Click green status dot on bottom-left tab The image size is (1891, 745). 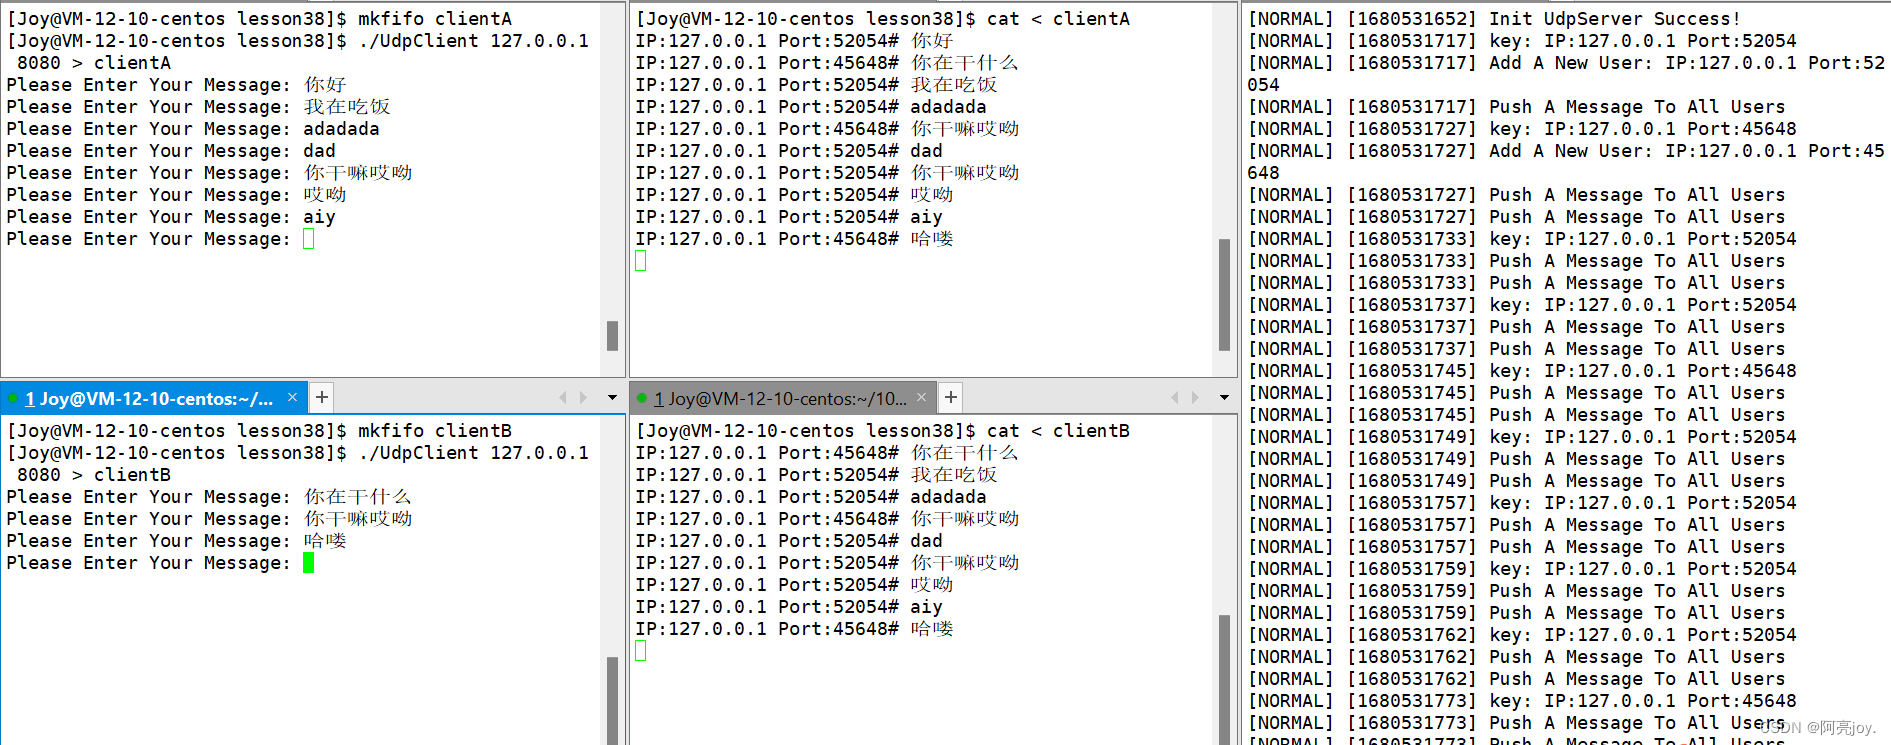(13, 398)
